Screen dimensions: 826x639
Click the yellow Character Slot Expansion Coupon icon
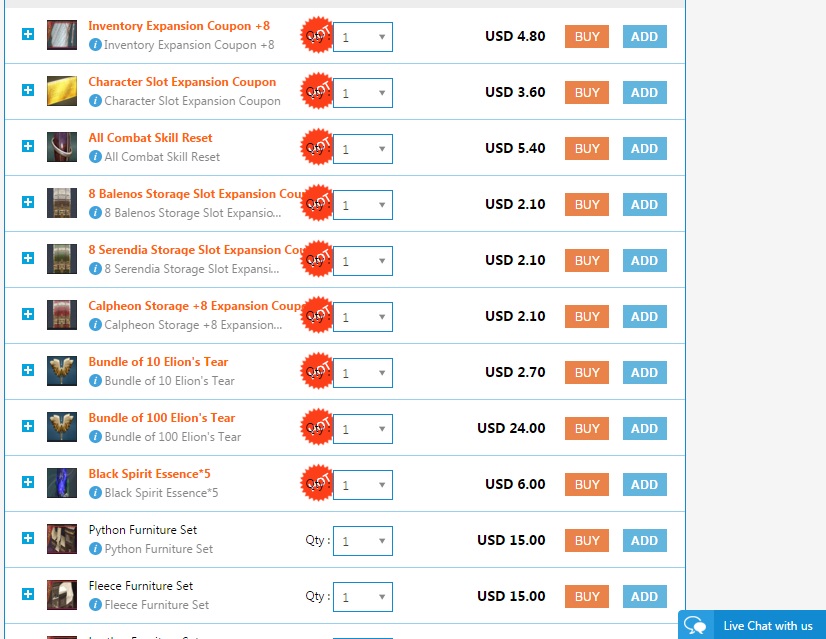[x=62, y=91]
